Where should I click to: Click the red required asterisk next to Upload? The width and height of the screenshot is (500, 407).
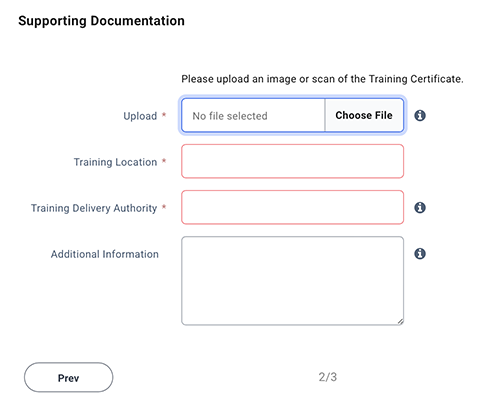point(164,115)
